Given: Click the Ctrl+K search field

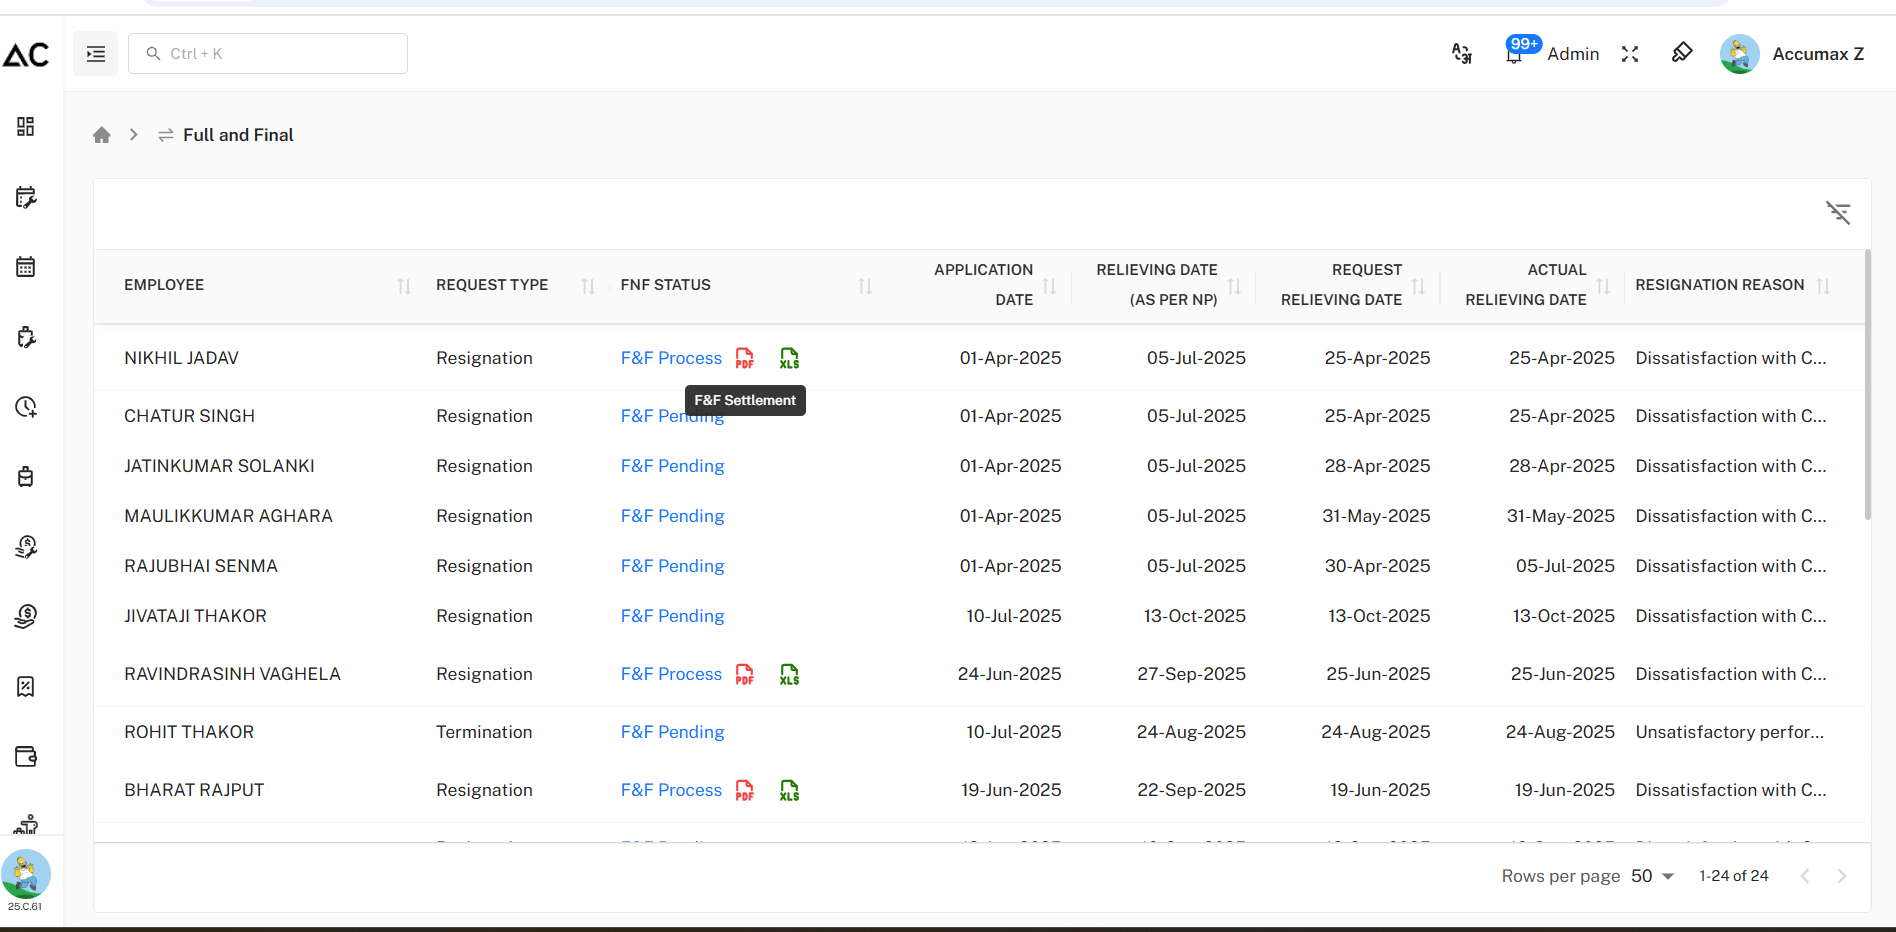Looking at the screenshot, I should pos(268,54).
